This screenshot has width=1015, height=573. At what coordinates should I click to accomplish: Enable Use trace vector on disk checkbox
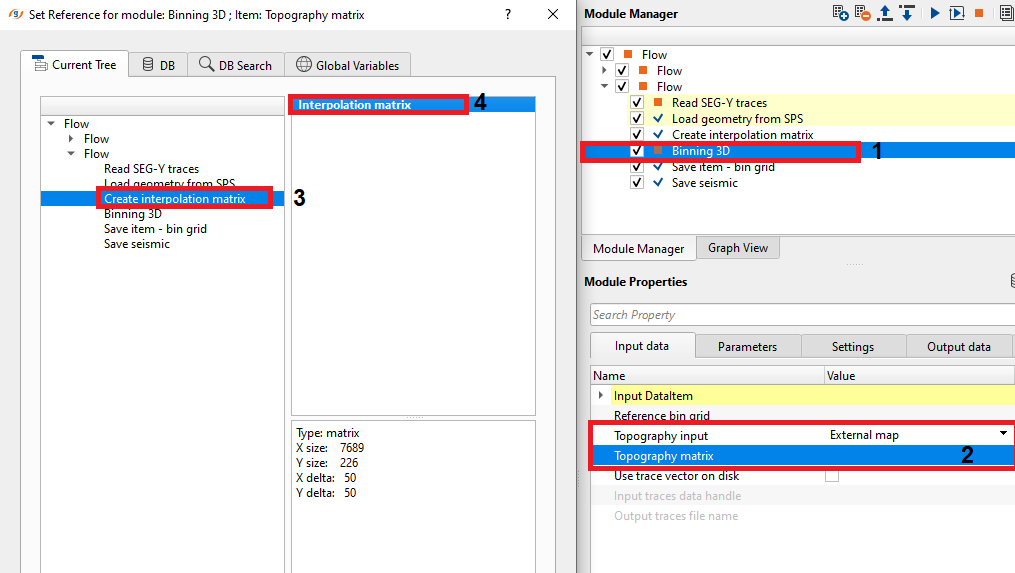point(831,476)
